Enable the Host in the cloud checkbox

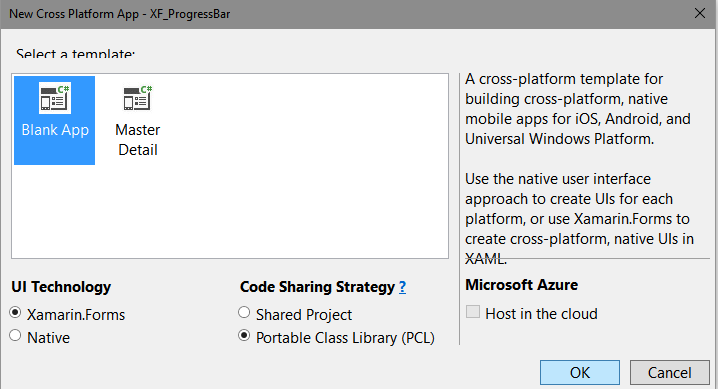pos(473,312)
